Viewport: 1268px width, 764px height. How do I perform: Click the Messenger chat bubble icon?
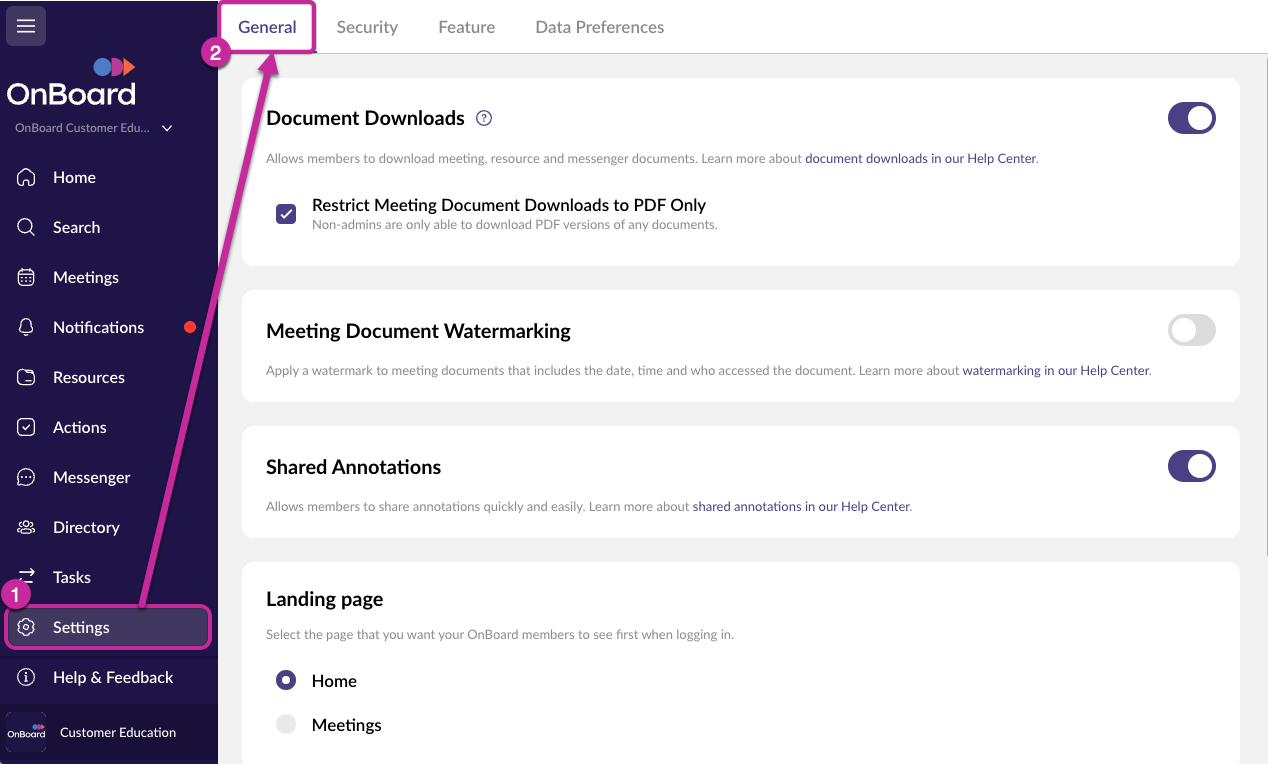[27, 477]
